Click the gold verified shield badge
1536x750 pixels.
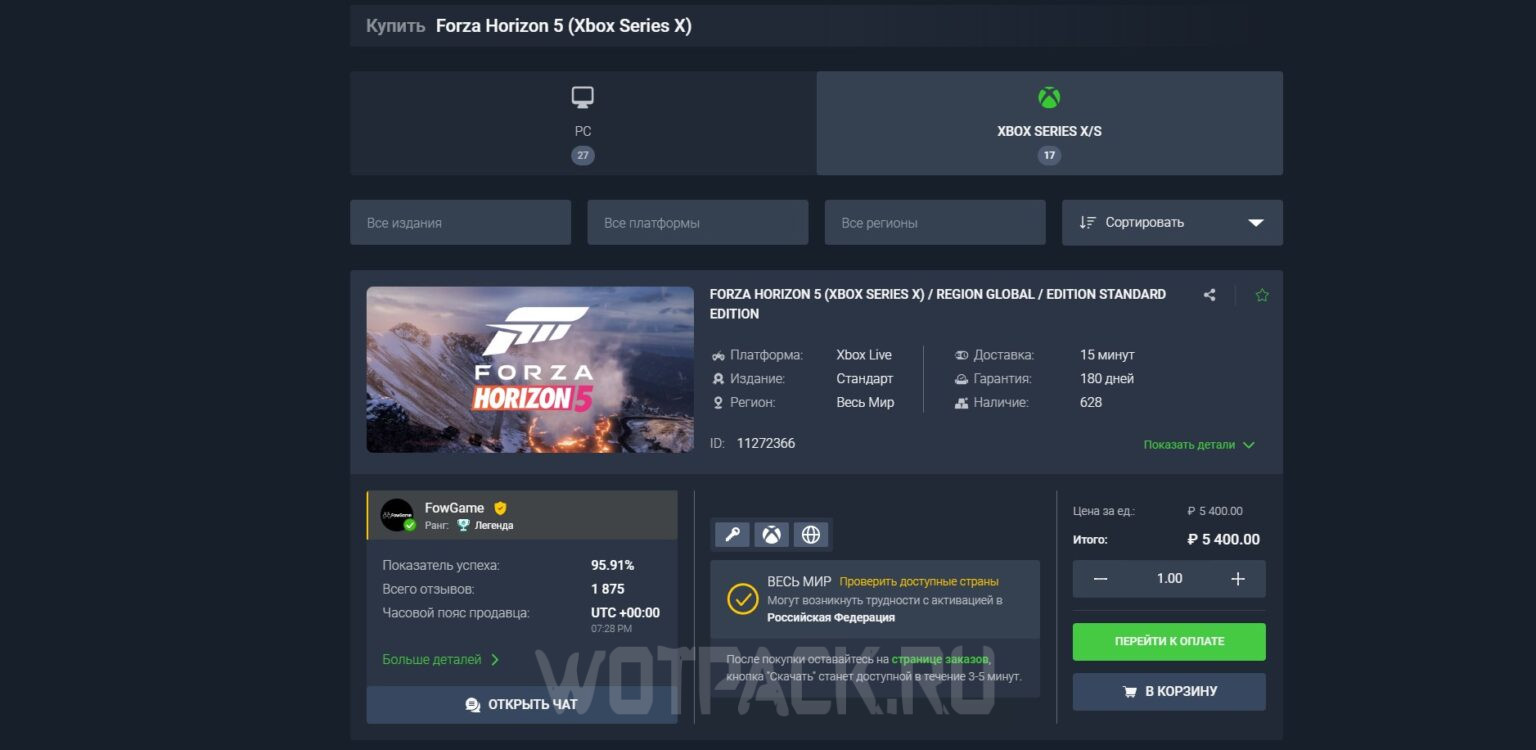pyautogui.click(x=501, y=508)
